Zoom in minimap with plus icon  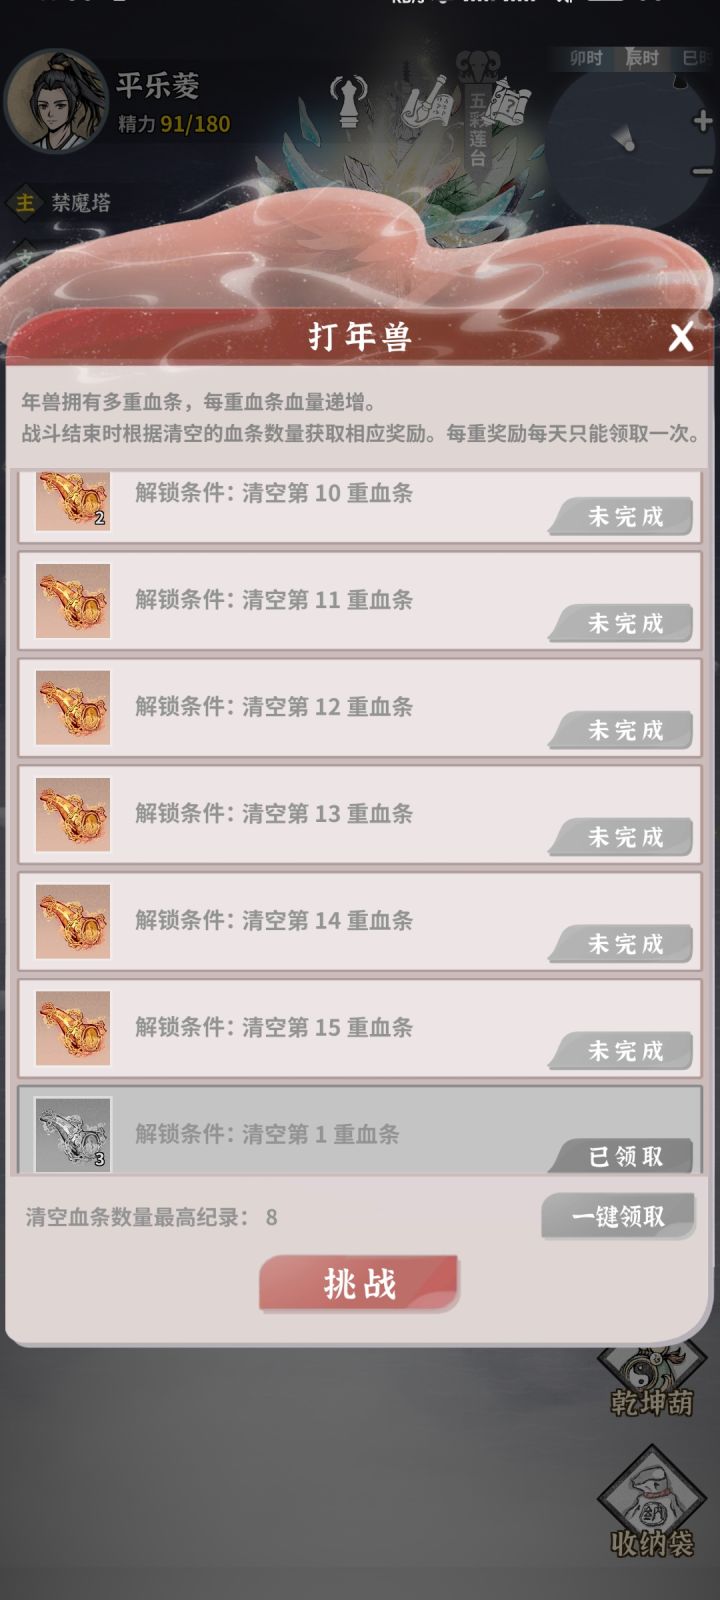[x=702, y=122]
